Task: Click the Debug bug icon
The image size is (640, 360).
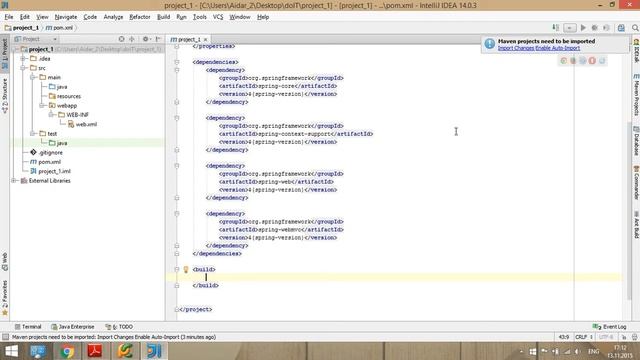Action: [x=594, y=28]
